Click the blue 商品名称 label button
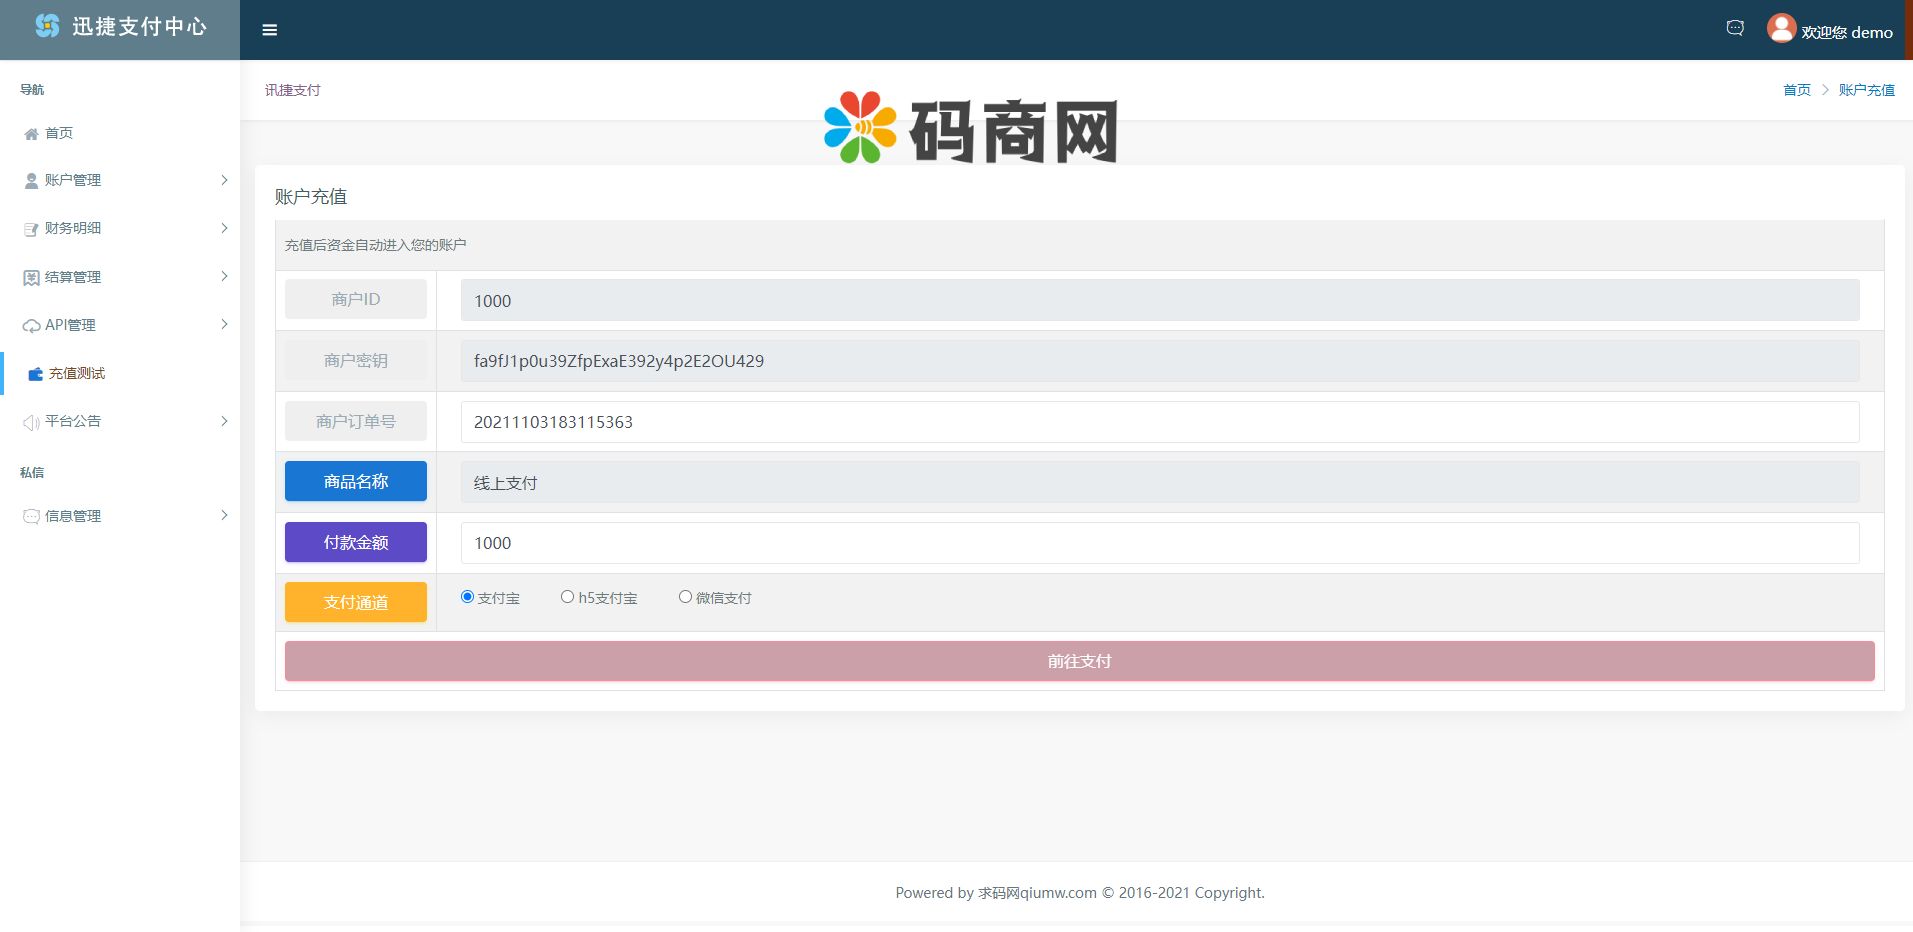Image resolution: width=1913 pixels, height=932 pixels. 355,481
